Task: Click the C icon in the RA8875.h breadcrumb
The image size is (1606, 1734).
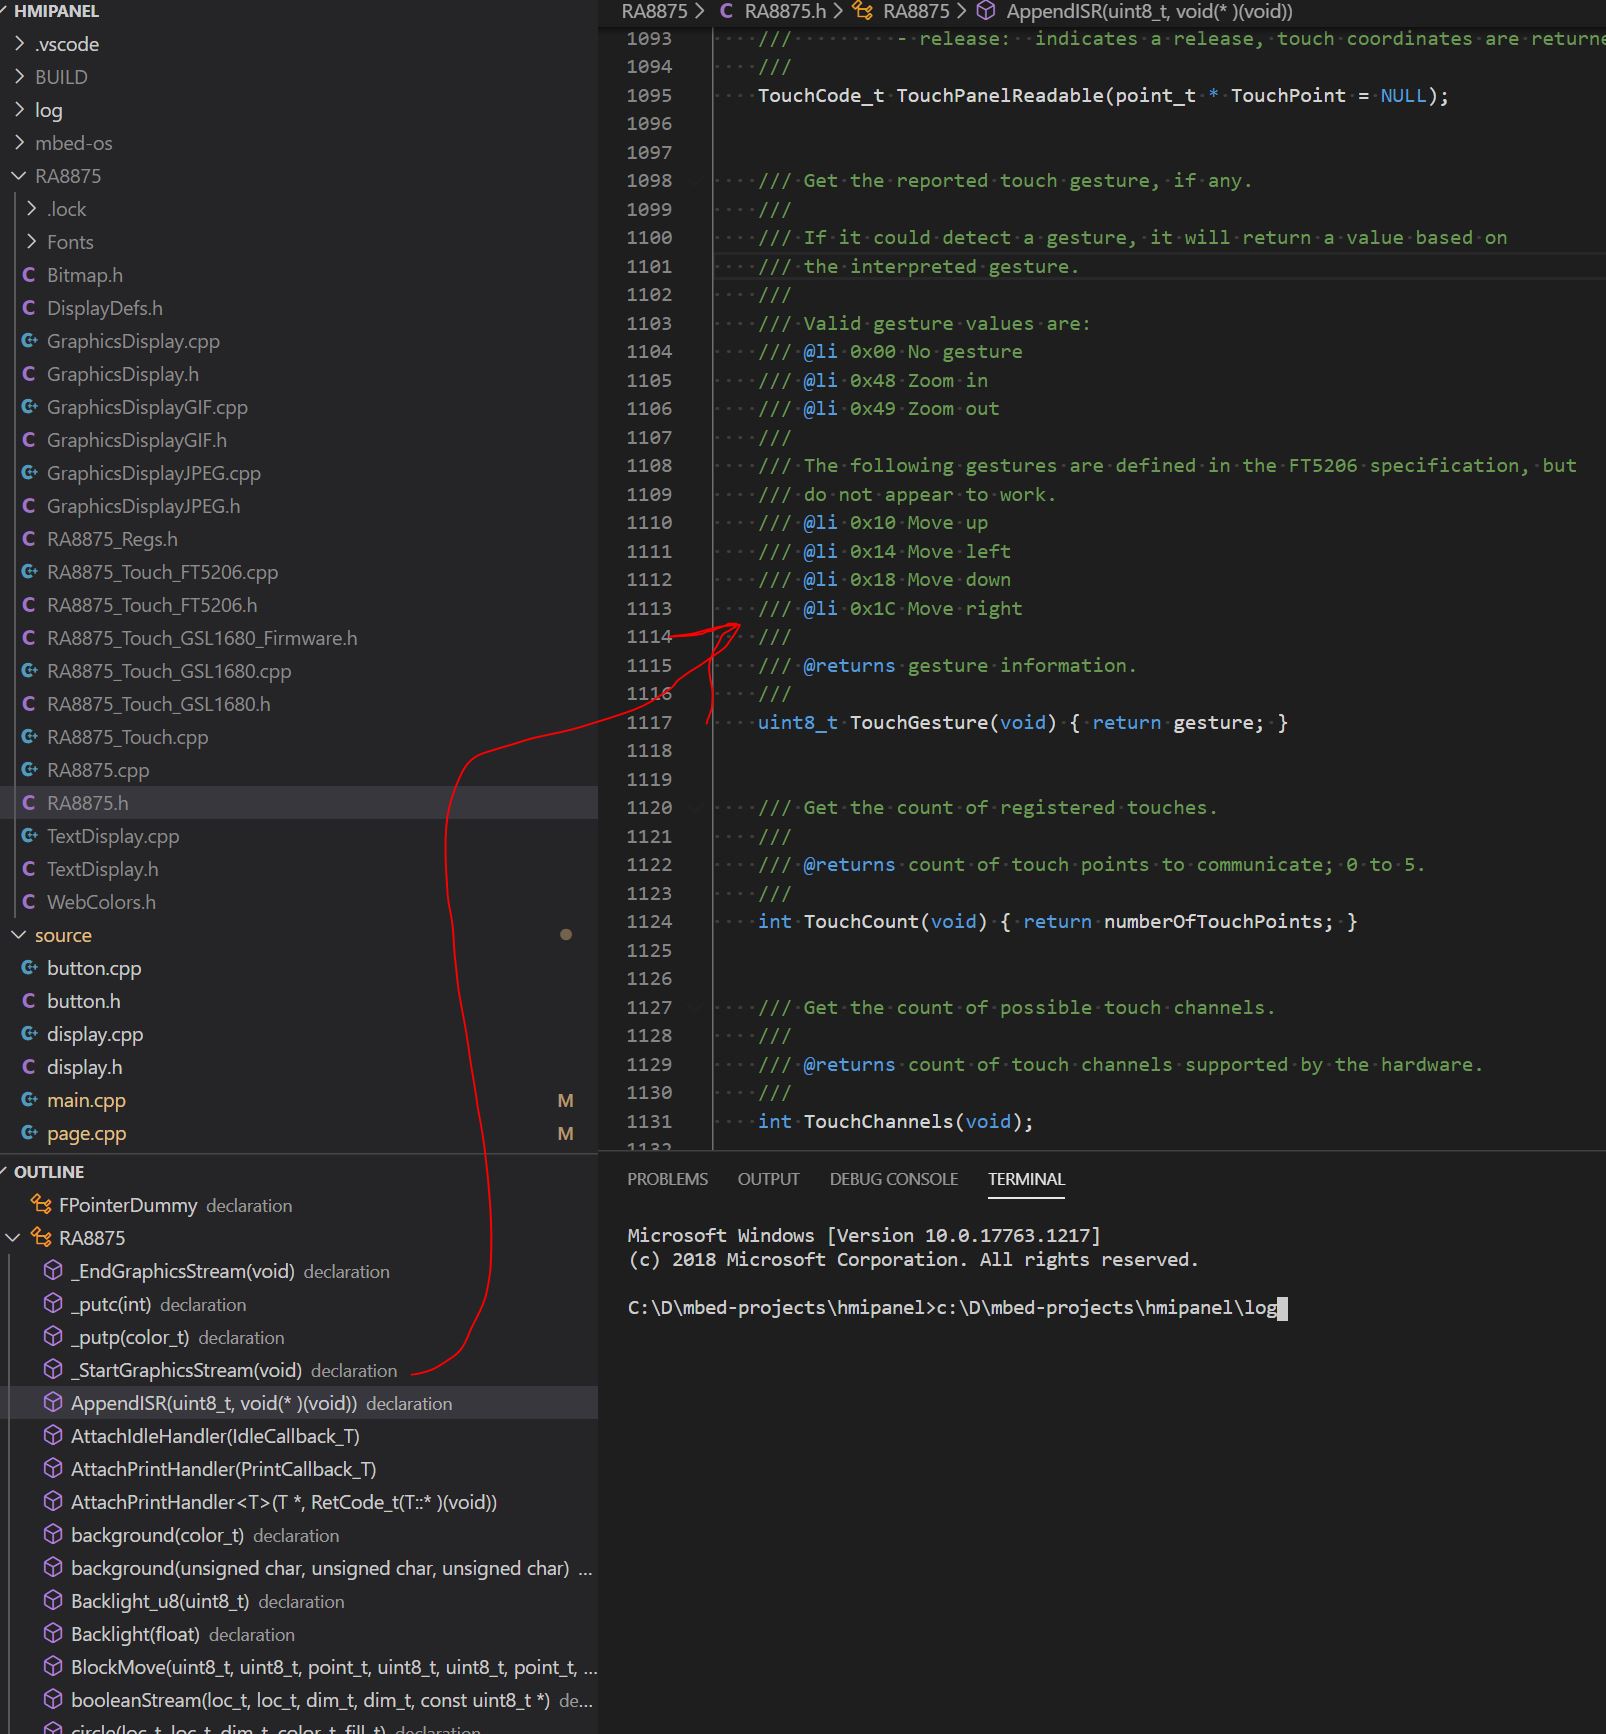Action: click(x=725, y=12)
